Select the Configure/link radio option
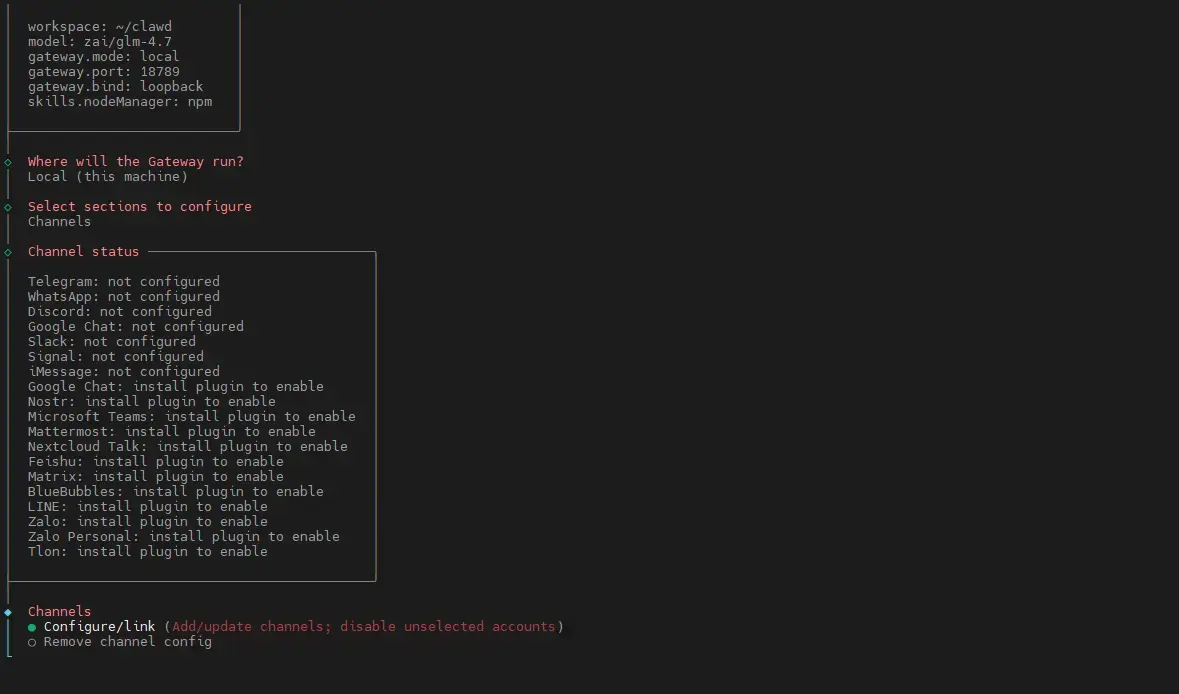This screenshot has height=694, width=1179. tap(99, 627)
